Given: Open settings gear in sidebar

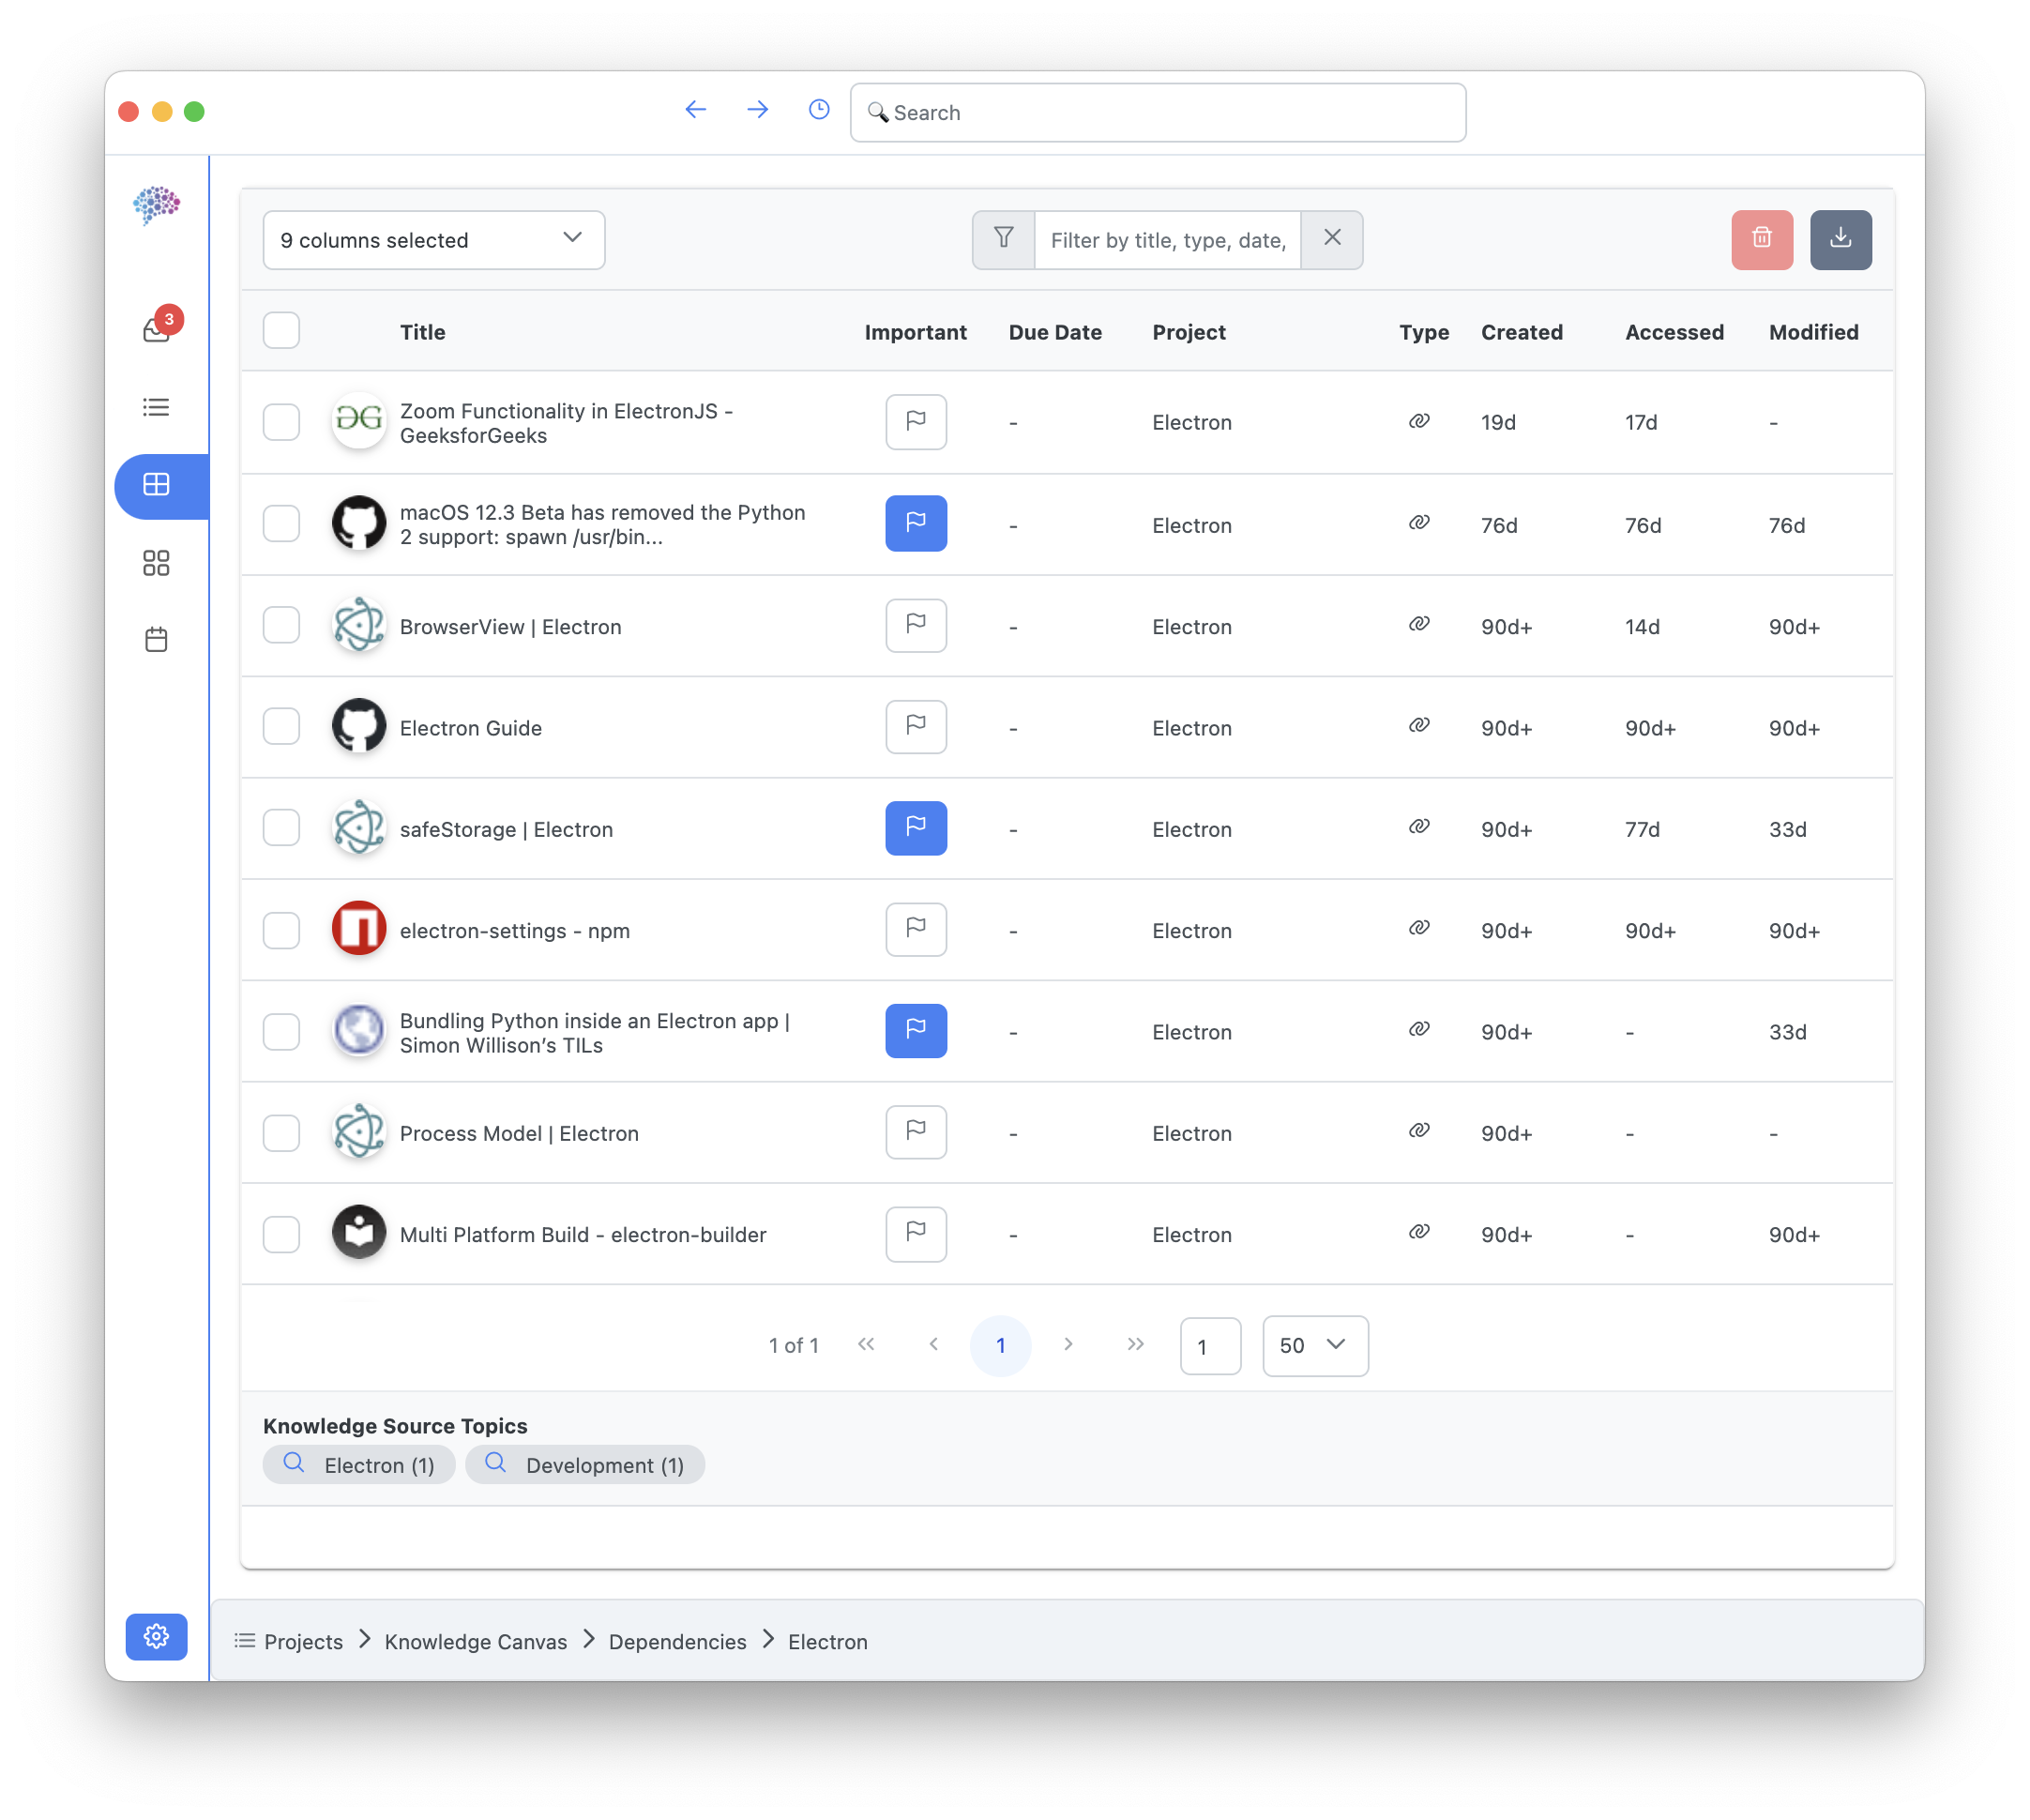Looking at the screenshot, I should point(156,1636).
